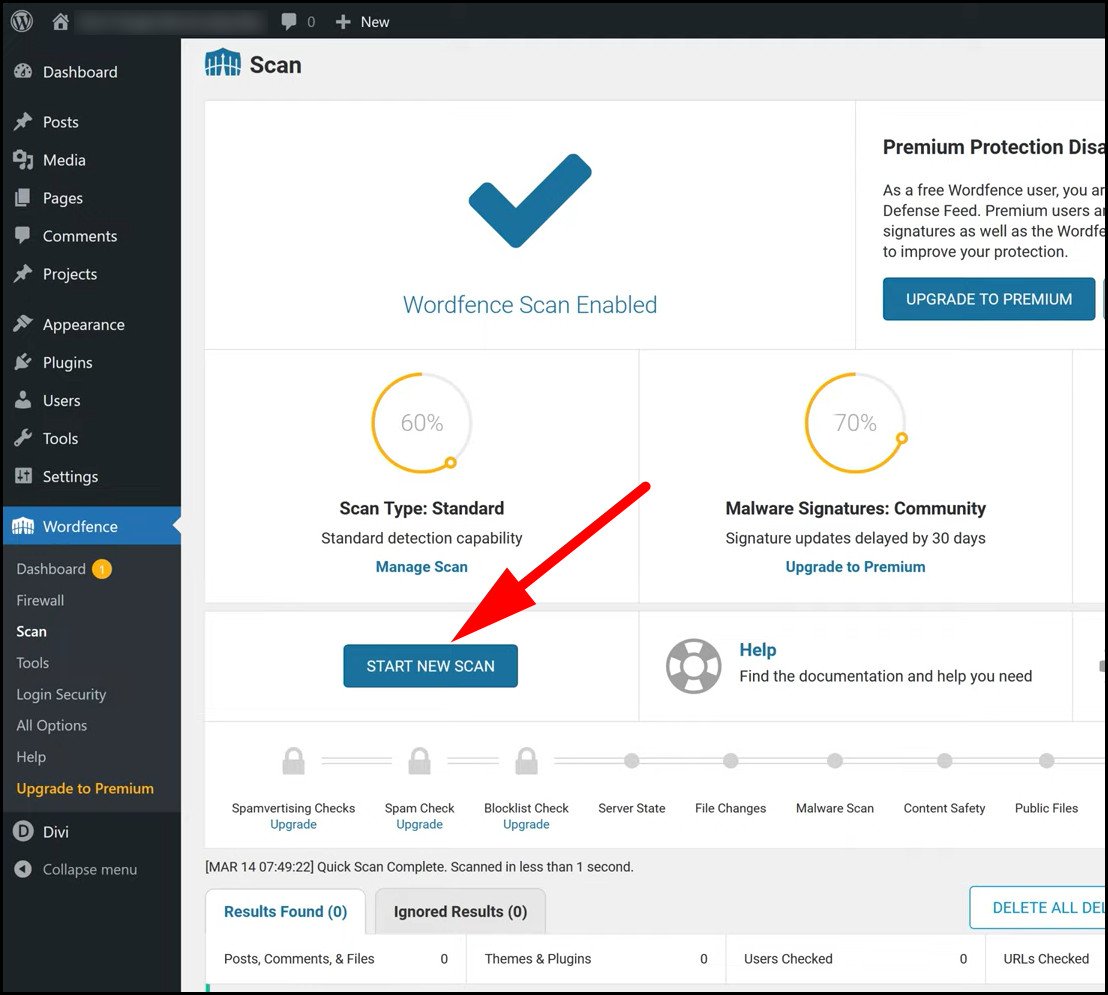This screenshot has height=995, width=1108.
Task: Click the Wordfence logo beside Scan heading
Action: [223, 64]
